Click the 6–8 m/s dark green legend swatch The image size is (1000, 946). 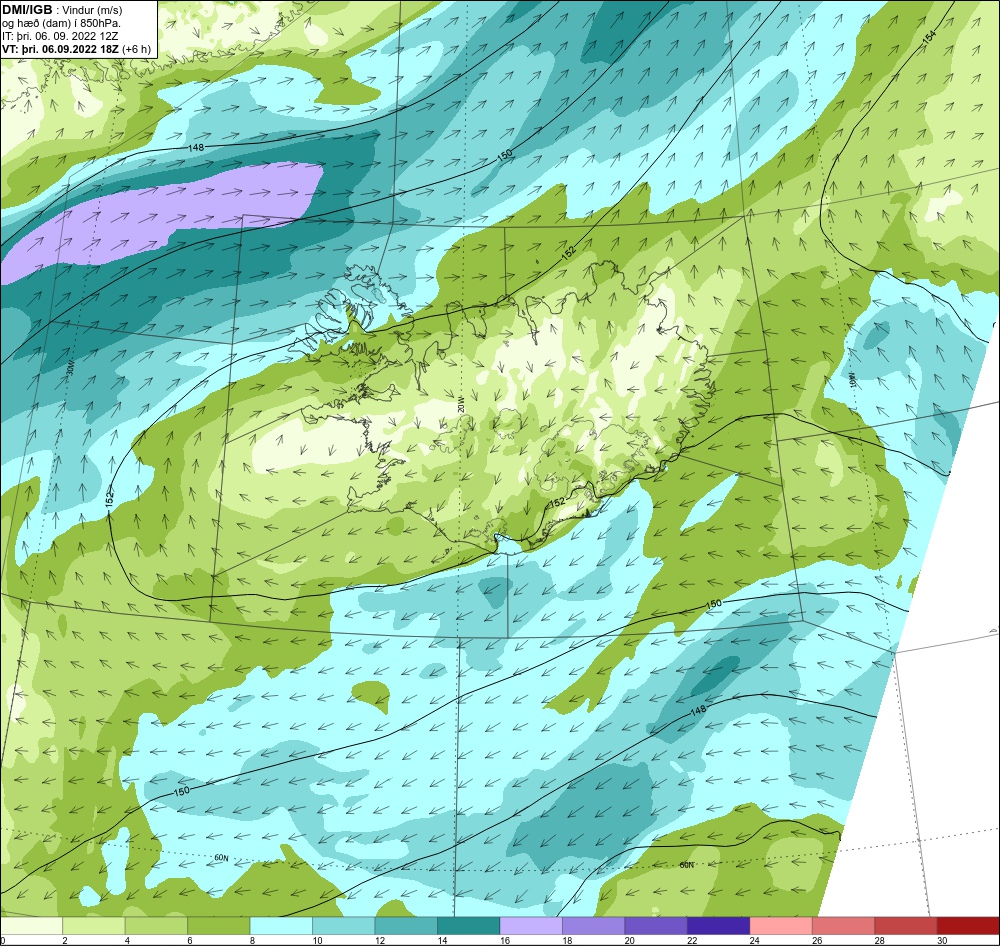(x=219, y=926)
